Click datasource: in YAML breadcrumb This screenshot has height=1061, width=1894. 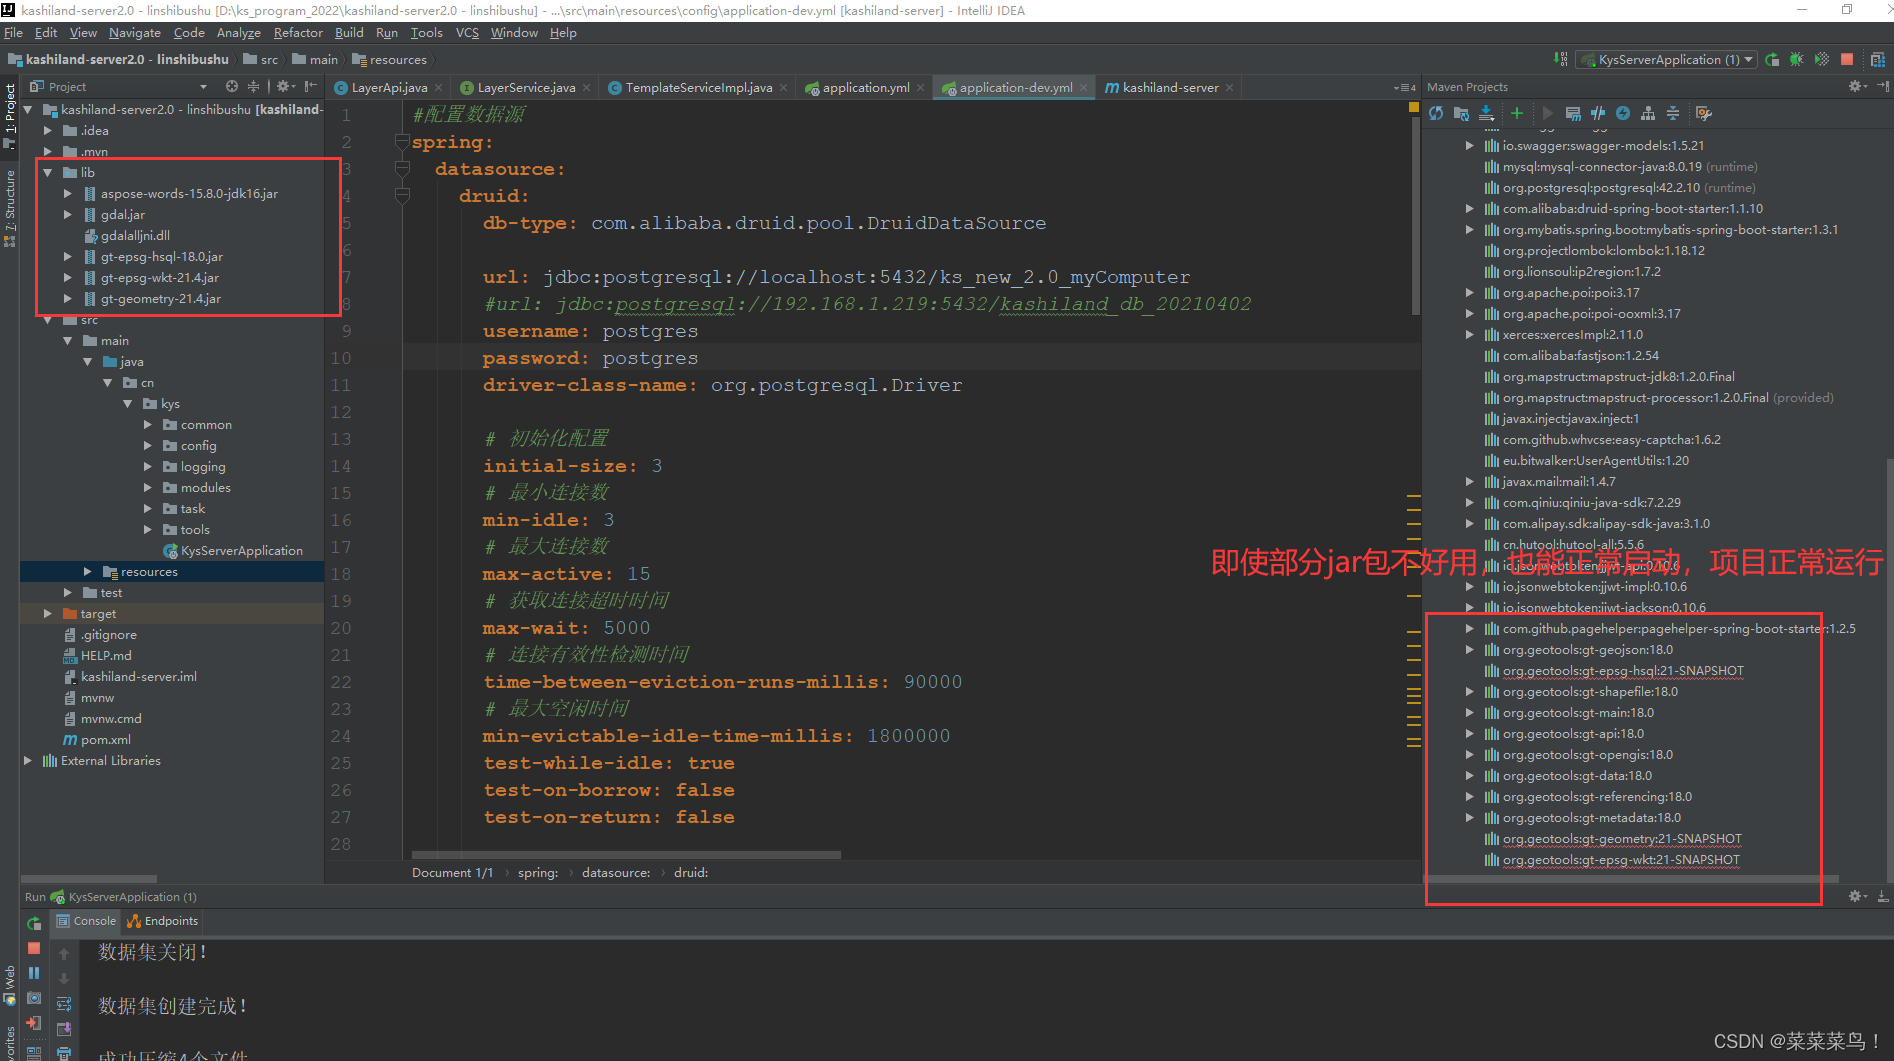point(616,873)
